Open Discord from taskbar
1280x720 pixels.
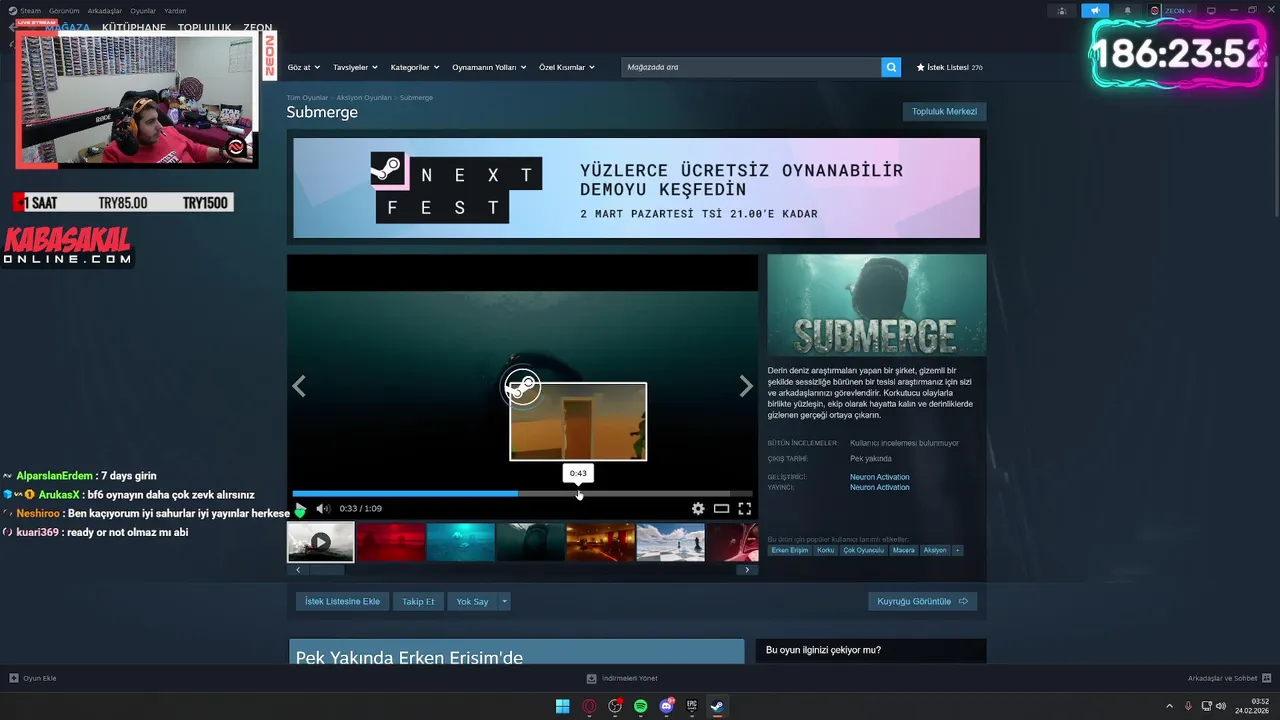[x=667, y=706]
